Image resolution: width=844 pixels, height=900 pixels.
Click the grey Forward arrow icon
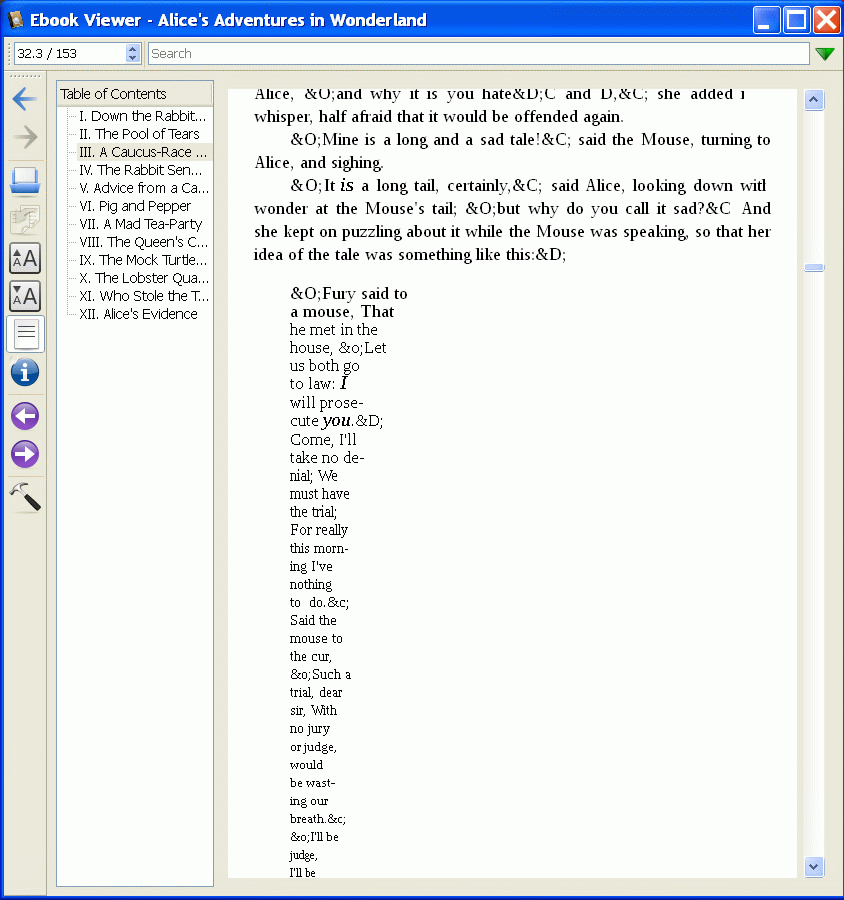click(x=25, y=137)
